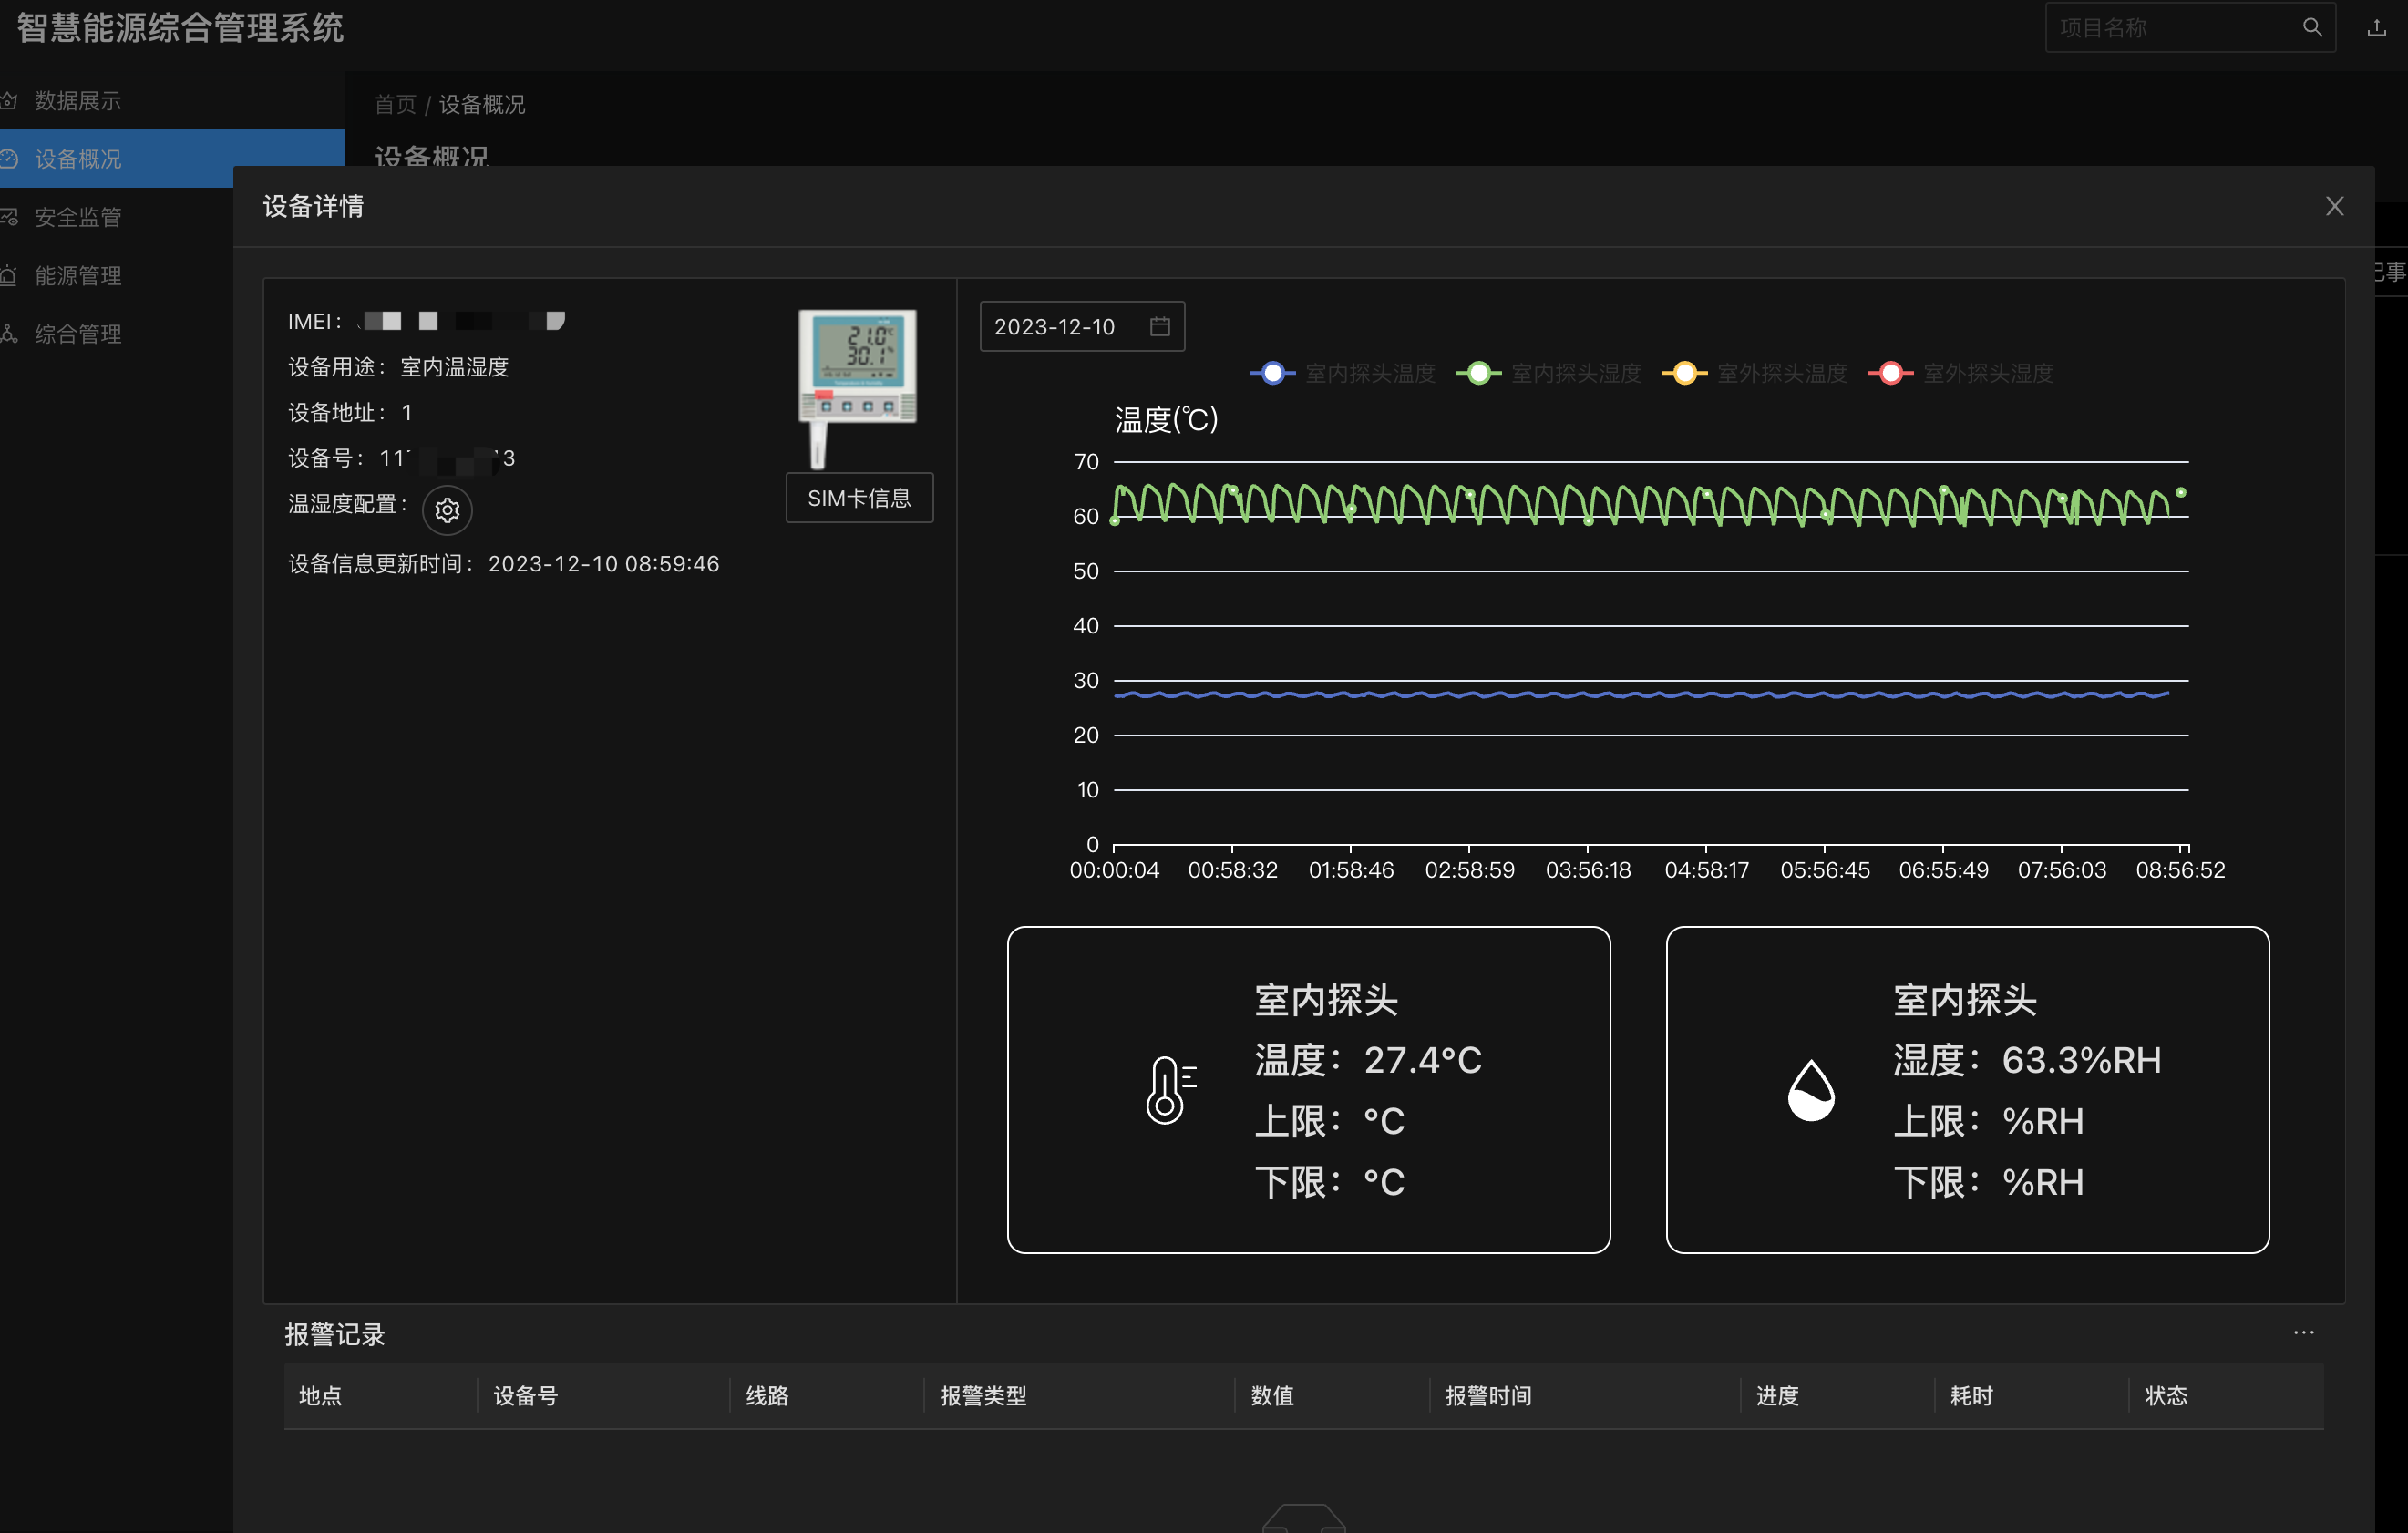Screen dimensions: 2408x1533
Task: Open 数据展示 in sidebar
Action: (78, 101)
